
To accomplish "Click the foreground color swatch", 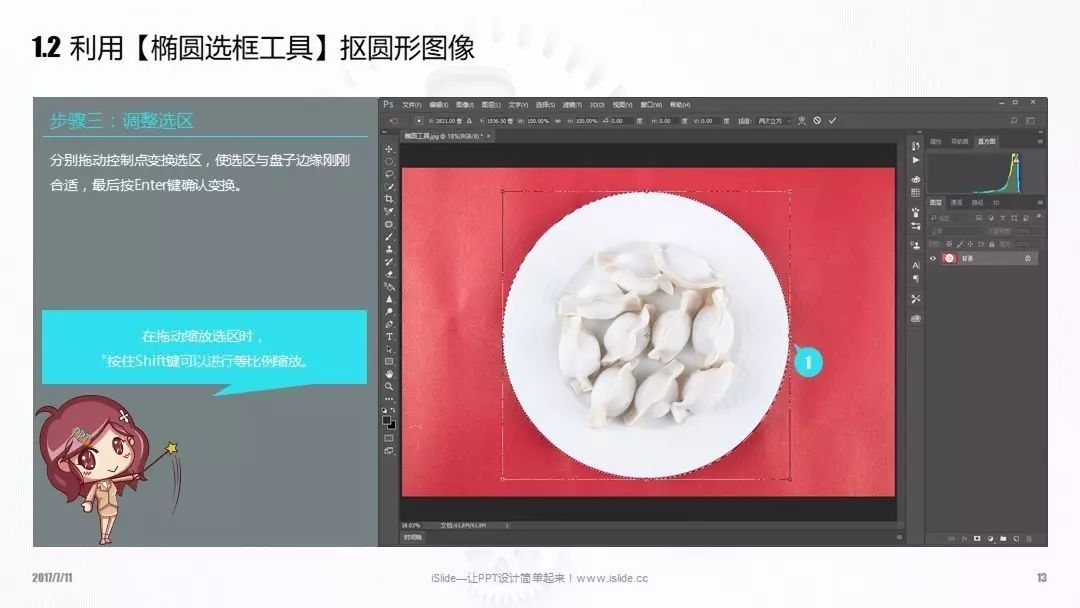I will [386, 420].
